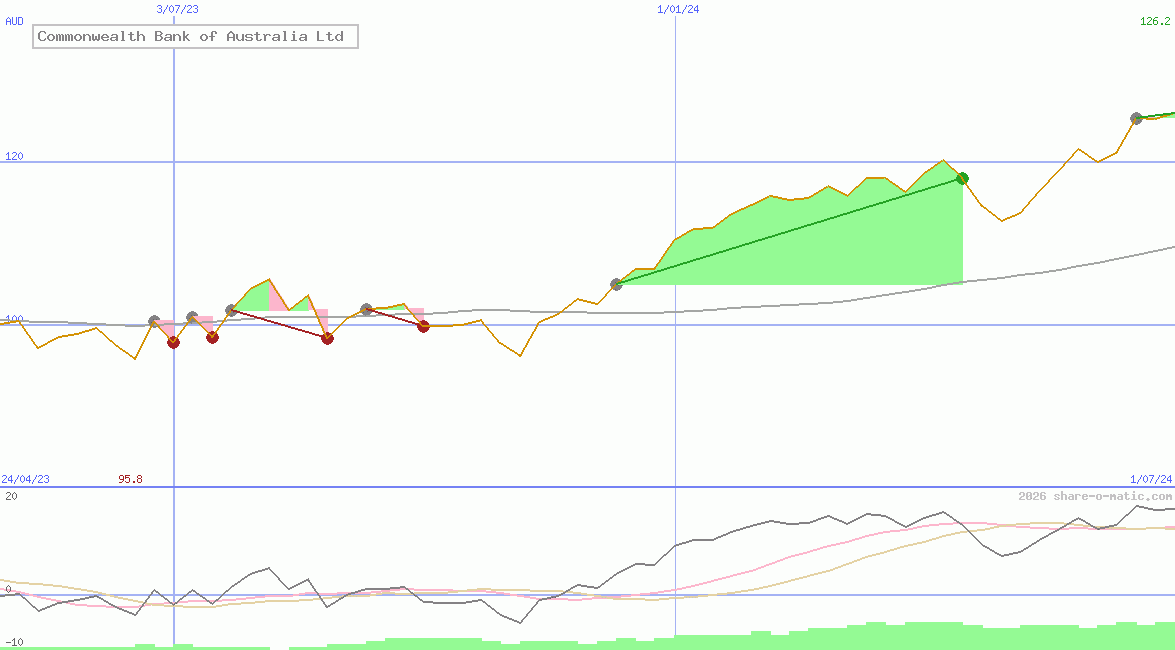Image resolution: width=1175 pixels, height=650 pixels.
Task: Click the gray buy marker starting the long green trendline
Action: pos(616,285)
